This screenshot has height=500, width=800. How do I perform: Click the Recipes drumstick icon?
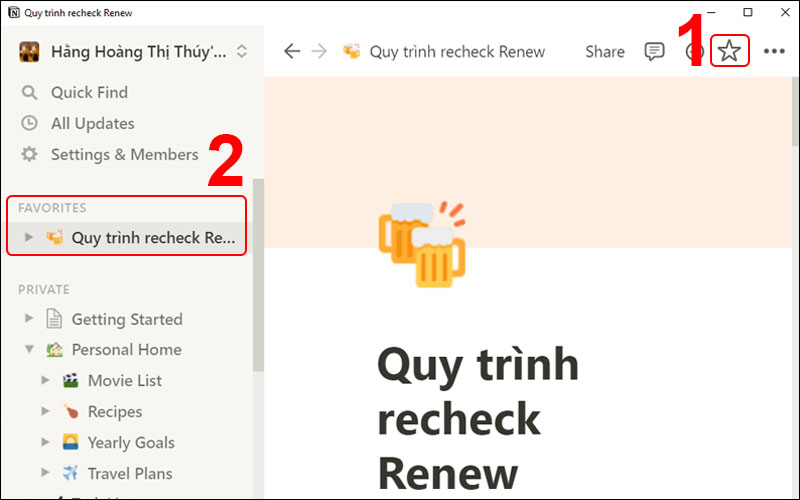pyautogui.click(x=71, y=411)
